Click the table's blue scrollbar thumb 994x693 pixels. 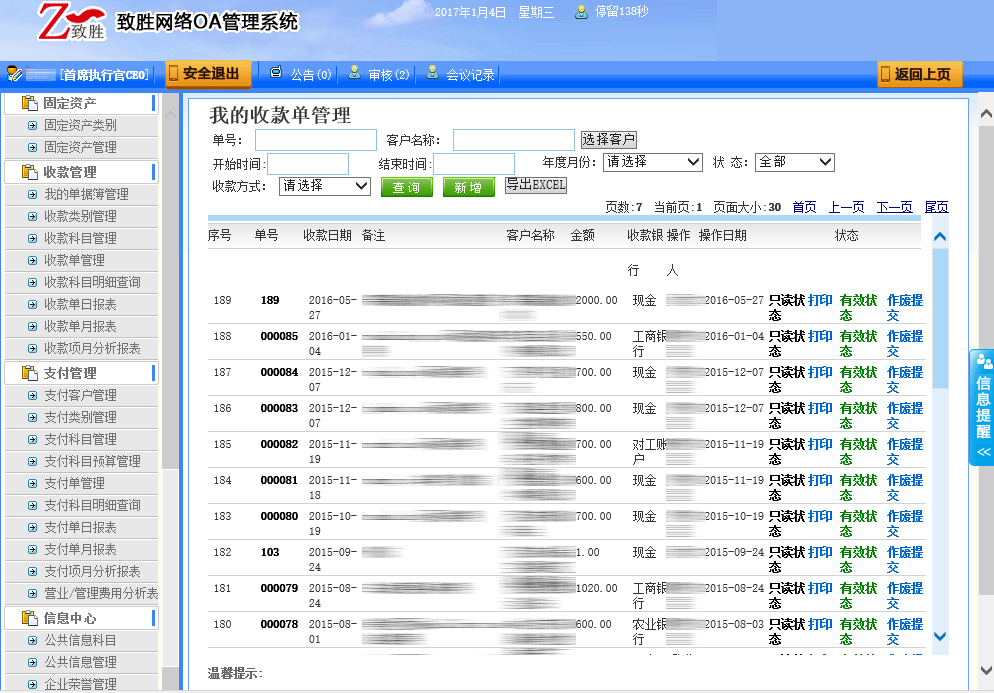pos(940,319)
